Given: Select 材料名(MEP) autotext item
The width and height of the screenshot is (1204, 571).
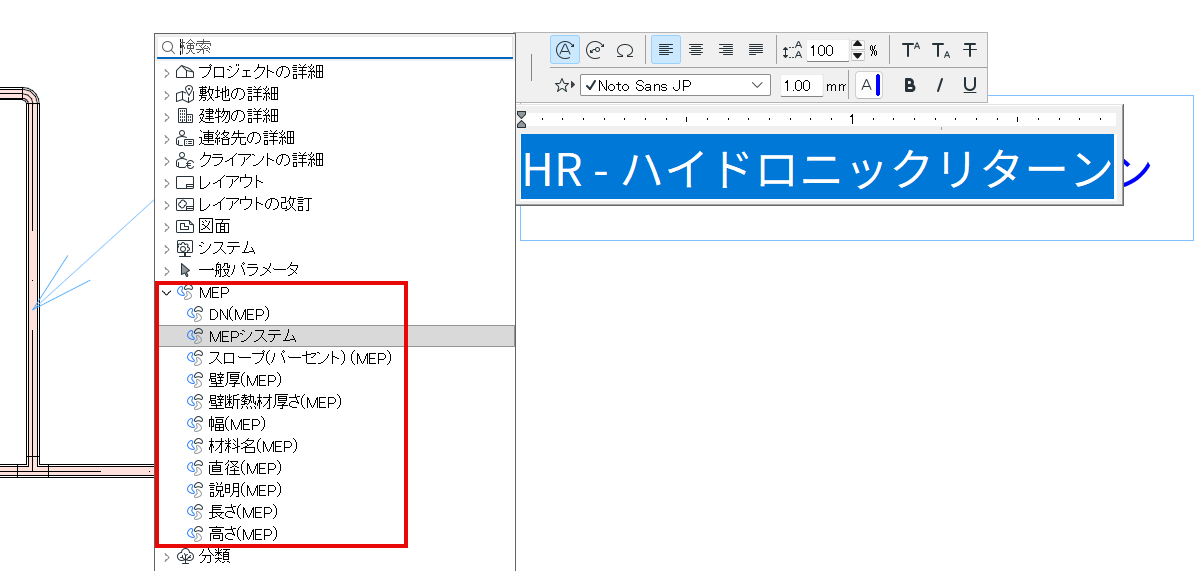Looking at the screenshot, I should (253, 446).
